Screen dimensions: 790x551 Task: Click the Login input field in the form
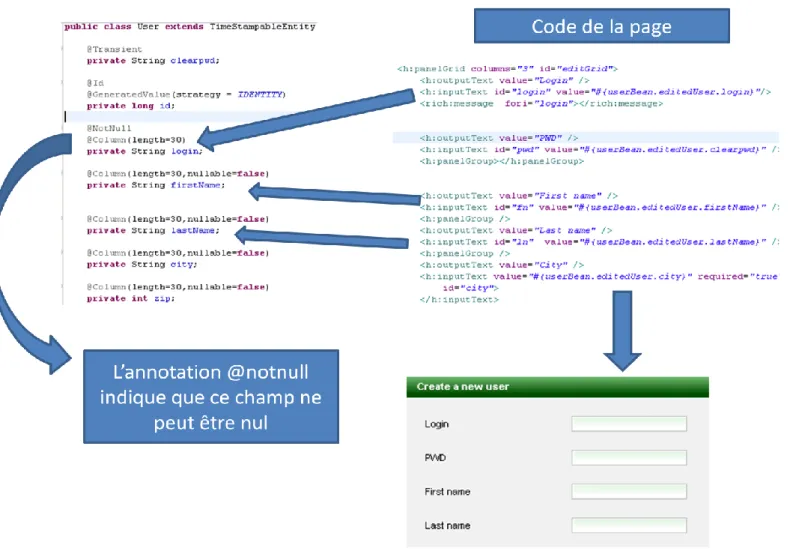tap(629, 424)
